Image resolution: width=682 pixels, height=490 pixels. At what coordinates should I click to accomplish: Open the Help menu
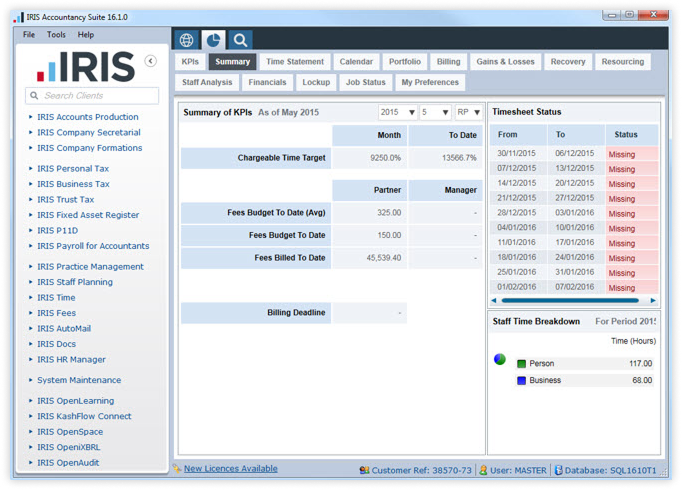coord(86,35)
